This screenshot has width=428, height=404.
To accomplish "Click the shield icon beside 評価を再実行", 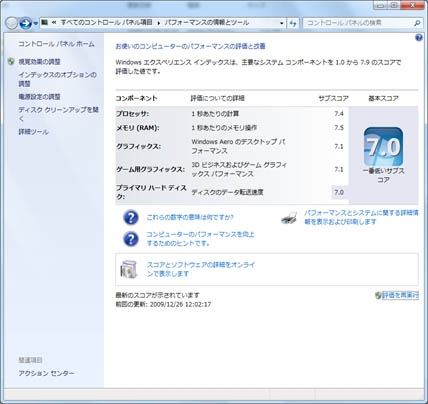I will [378, 295].
